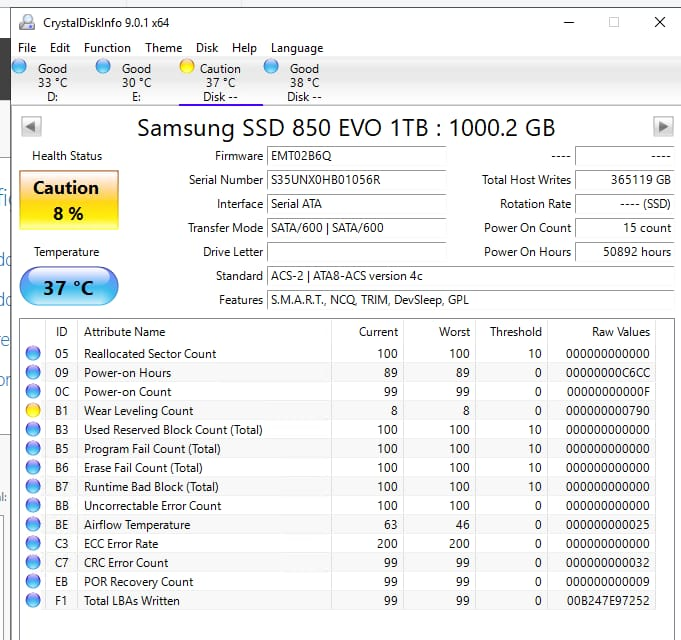
Task: Select the Airflow Temperature attribute name
Action: [x=137, y=525]
